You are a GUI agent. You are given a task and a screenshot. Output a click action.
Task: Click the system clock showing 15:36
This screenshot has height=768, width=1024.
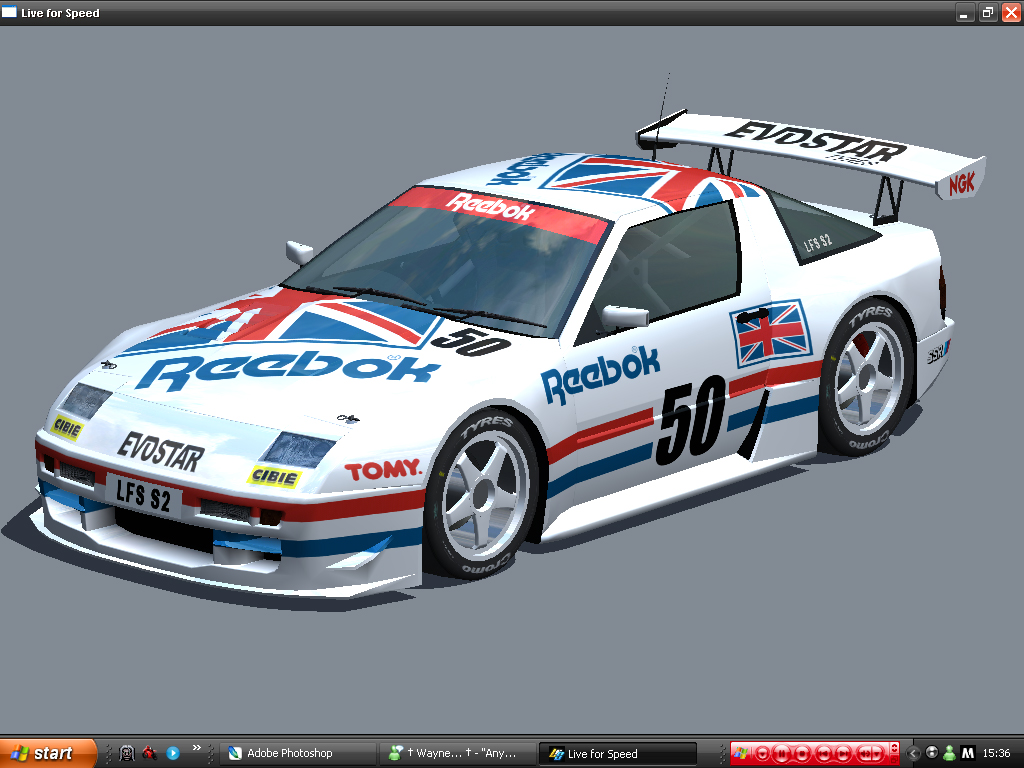[x=996, y=753]
